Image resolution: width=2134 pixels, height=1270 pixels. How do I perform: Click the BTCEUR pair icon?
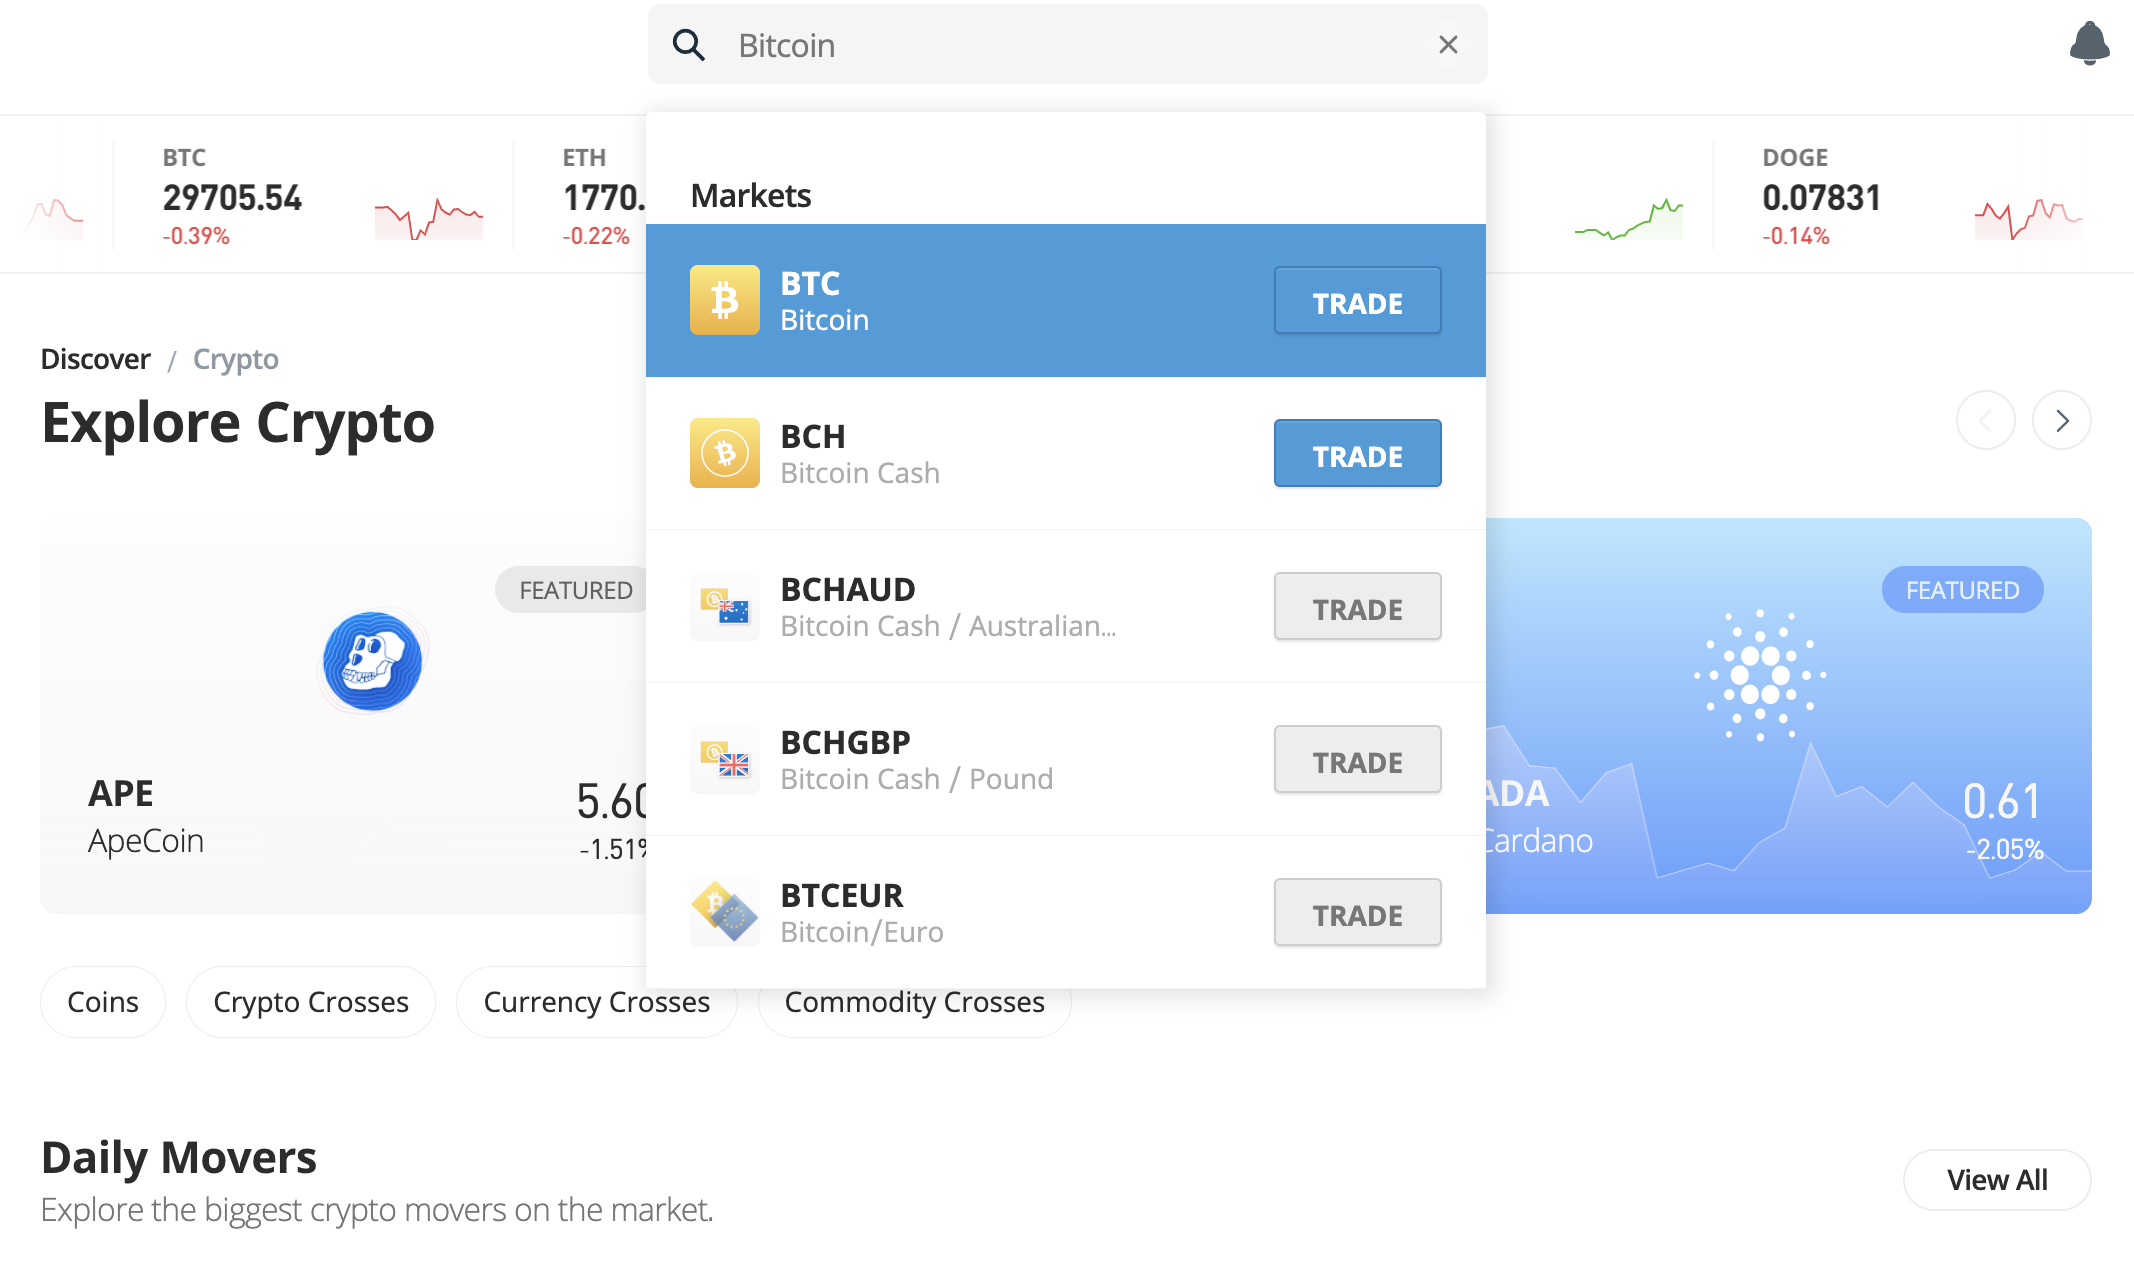(x=725, y=912)
